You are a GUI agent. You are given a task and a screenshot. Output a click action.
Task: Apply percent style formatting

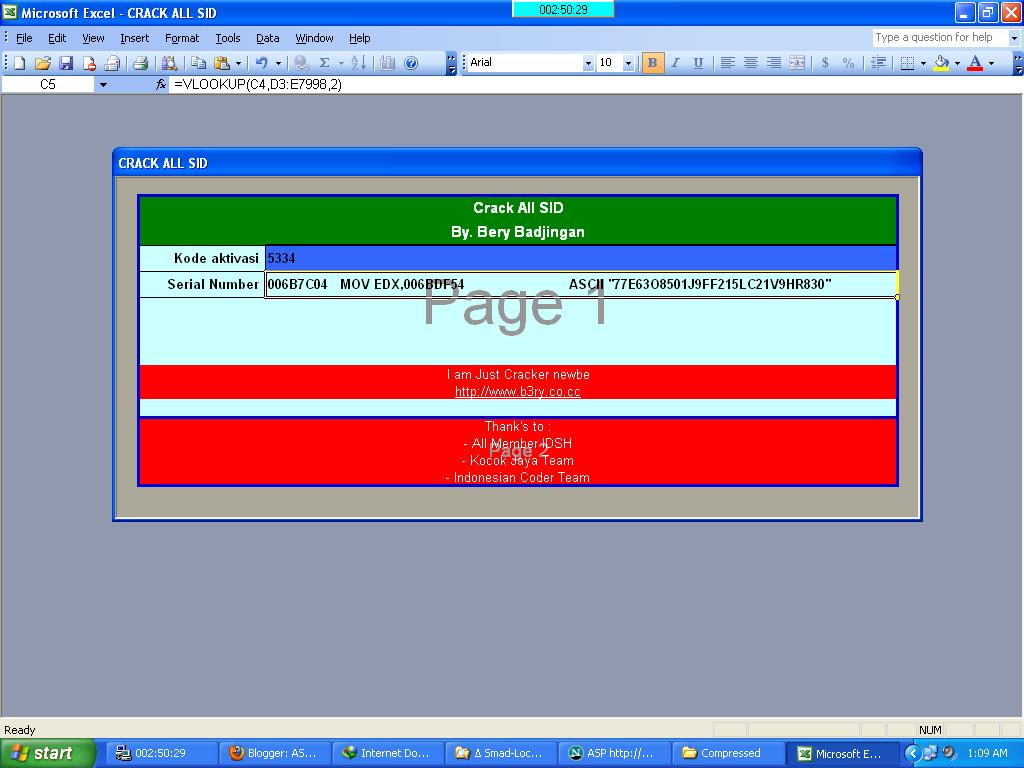pos(848,63)
